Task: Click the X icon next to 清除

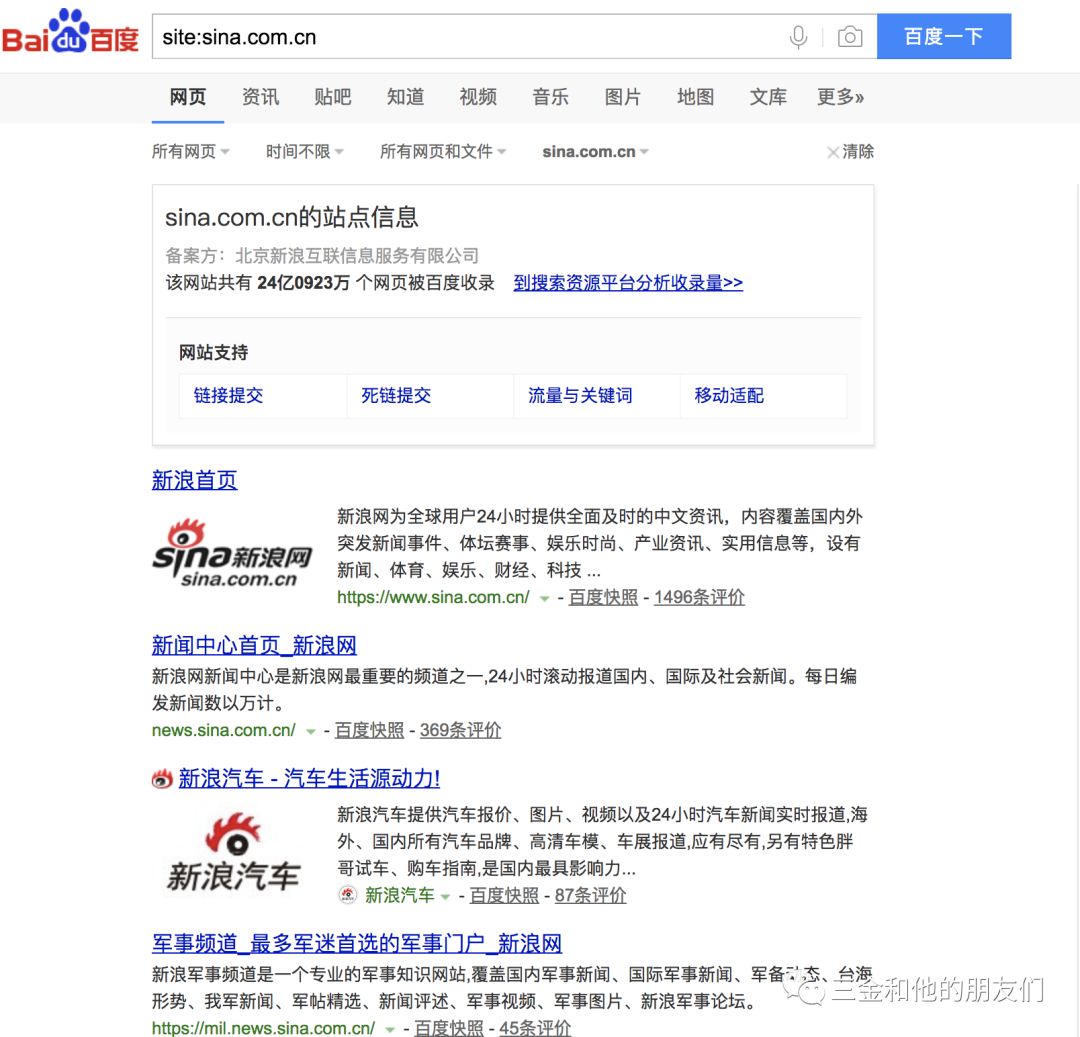Action: (x=833, y=152)
